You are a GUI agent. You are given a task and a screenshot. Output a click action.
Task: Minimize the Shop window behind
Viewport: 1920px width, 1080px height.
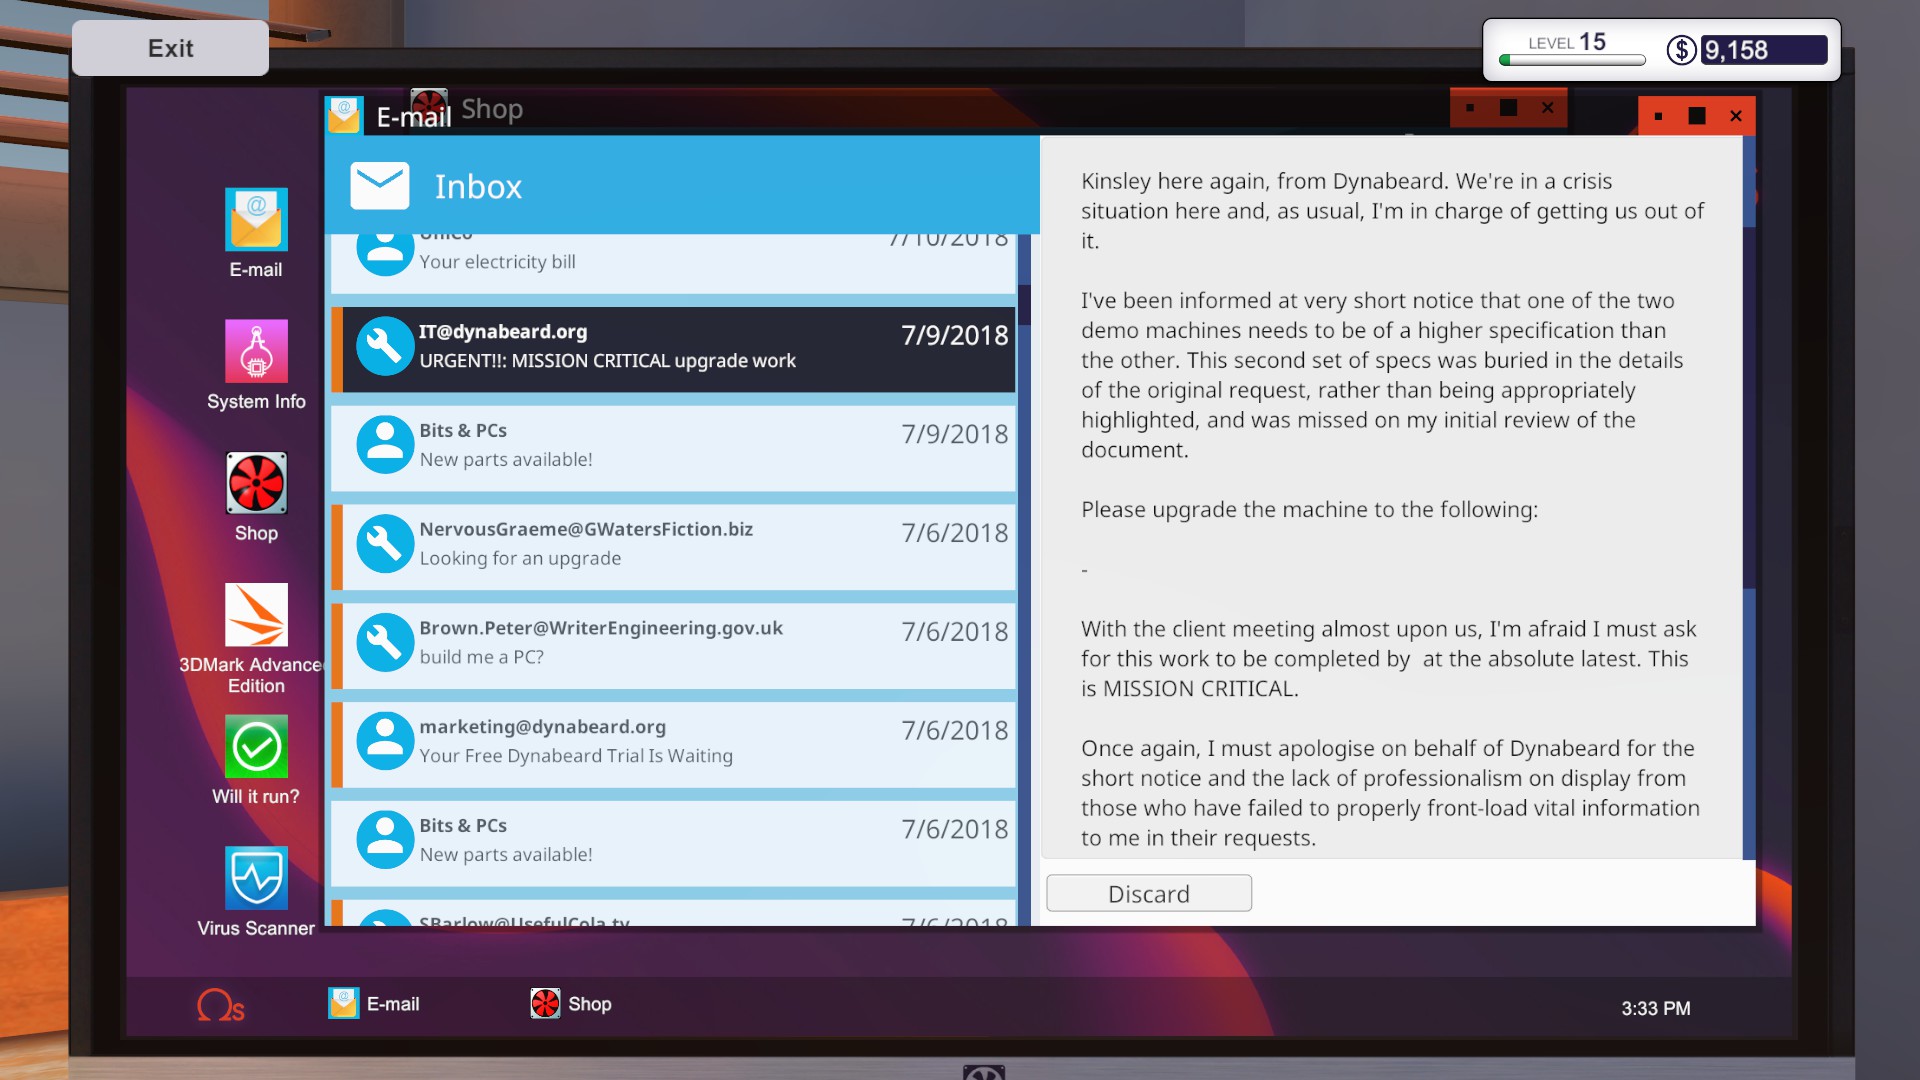(x=1470, y=108)
